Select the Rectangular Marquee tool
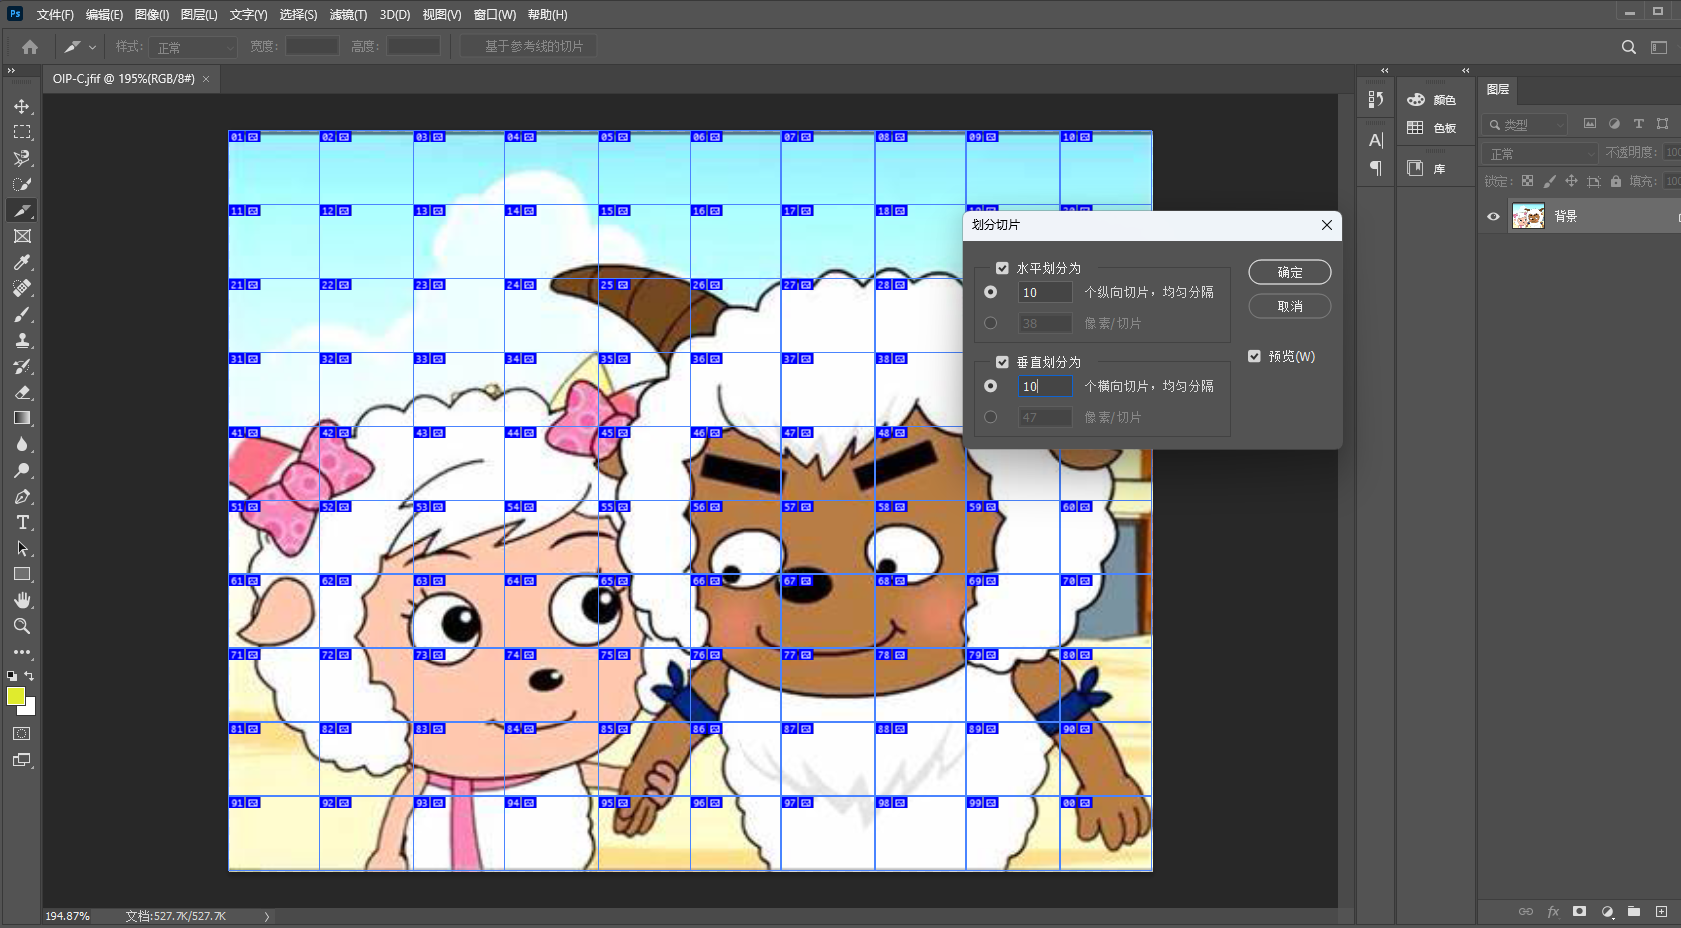The image size is (1681, 928). [x=22, y=132]
